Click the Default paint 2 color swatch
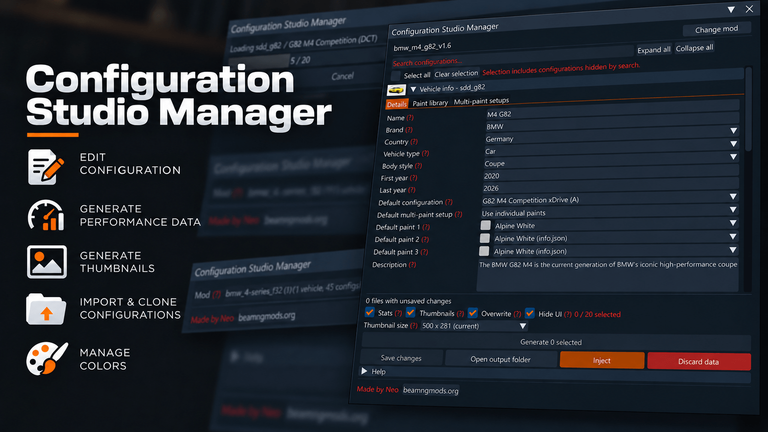This screenshot has height=432, width=768. tap(484, 238)
